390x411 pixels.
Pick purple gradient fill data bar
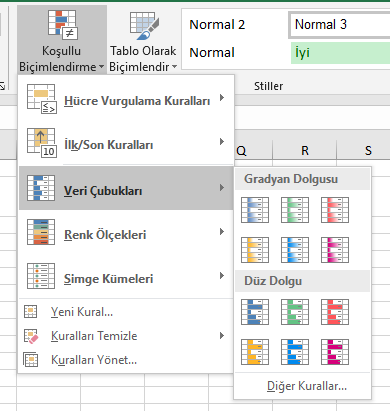(335, 250)
